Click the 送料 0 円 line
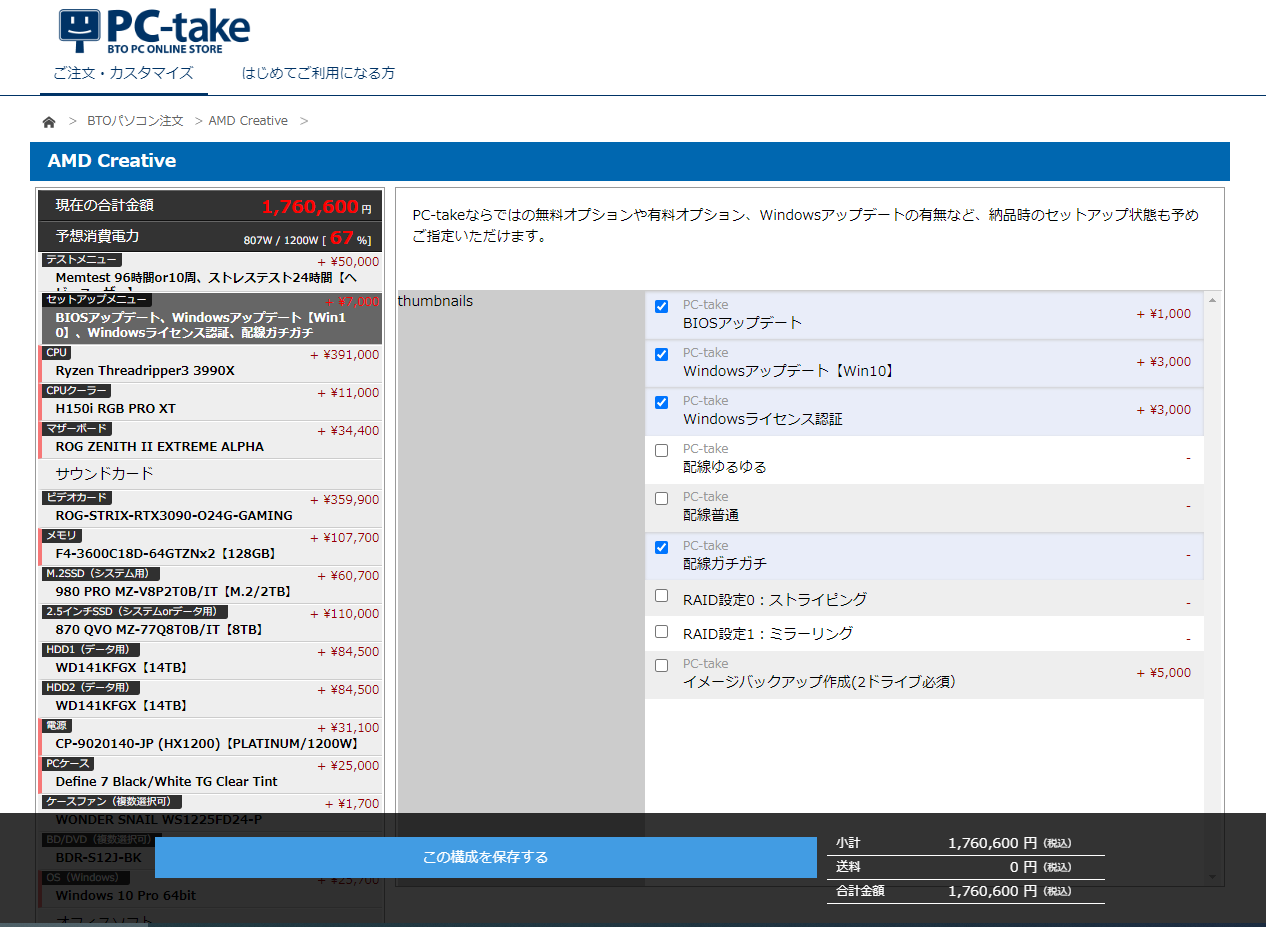1266x927 pixels. click(x=966, y=867)
